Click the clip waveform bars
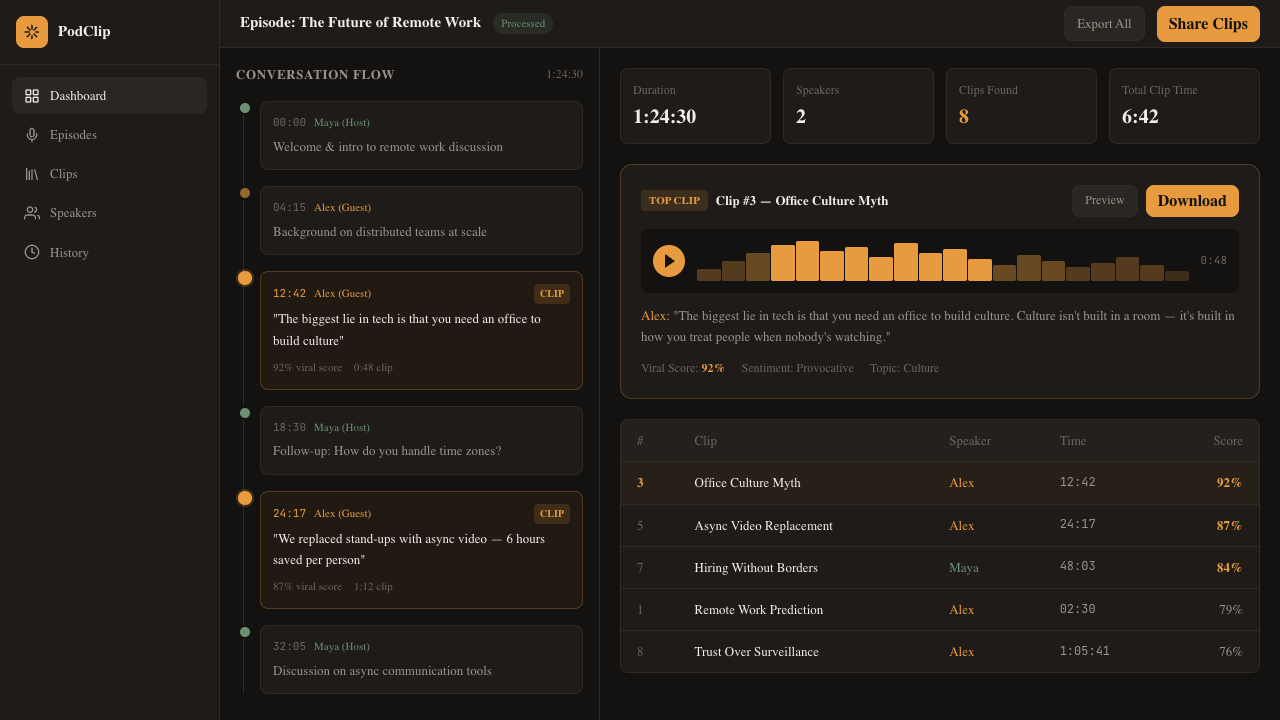 943,261
